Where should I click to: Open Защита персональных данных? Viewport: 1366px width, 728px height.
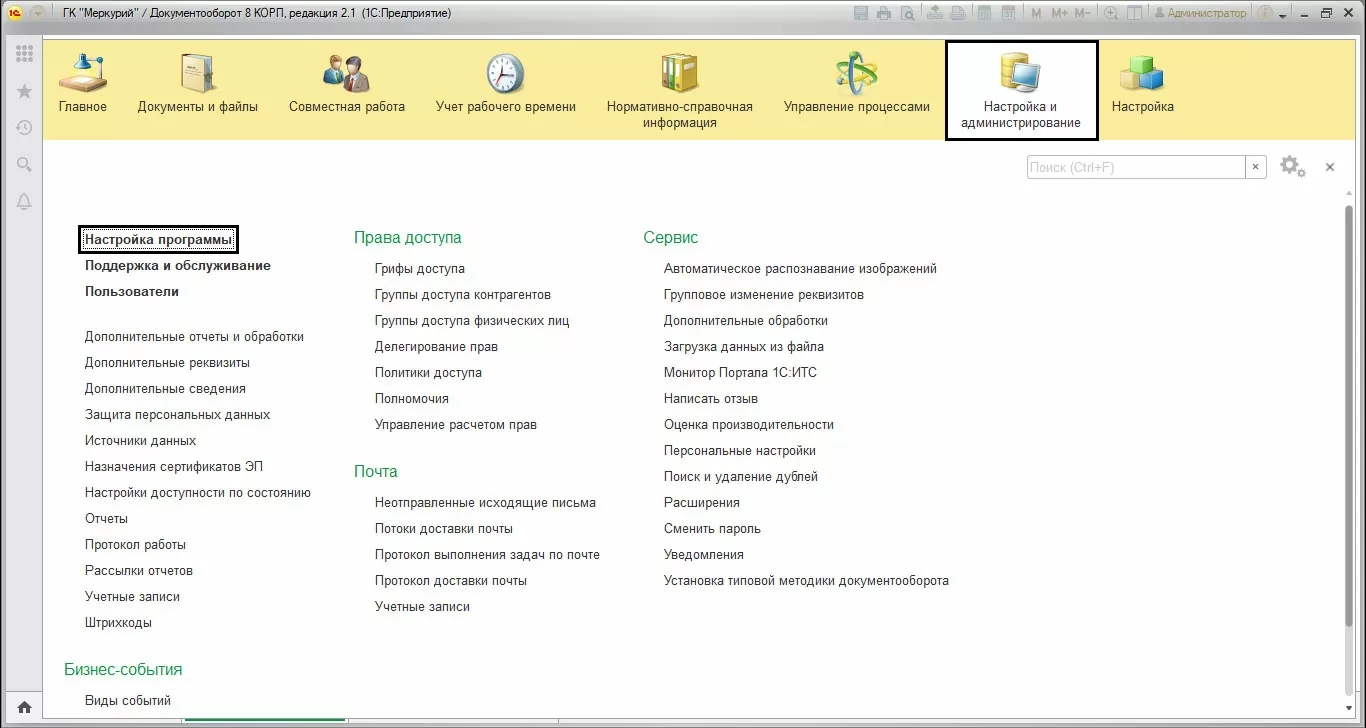pyautogui.click(x=177, y=415)
